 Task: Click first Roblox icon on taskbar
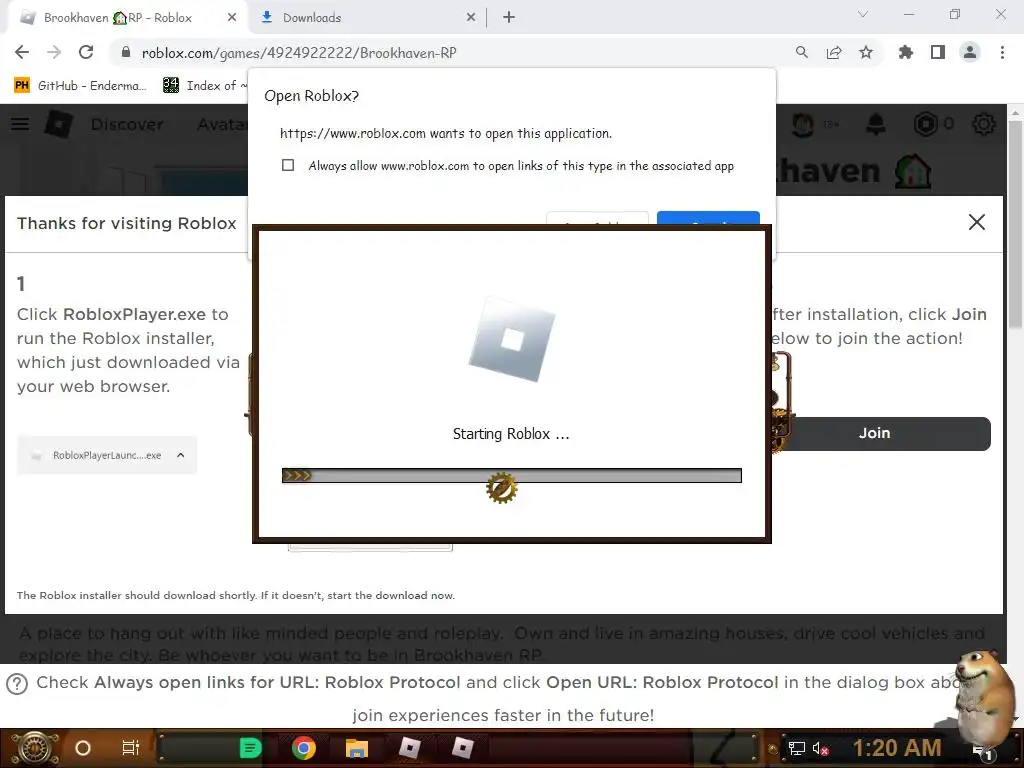[409, 748]
